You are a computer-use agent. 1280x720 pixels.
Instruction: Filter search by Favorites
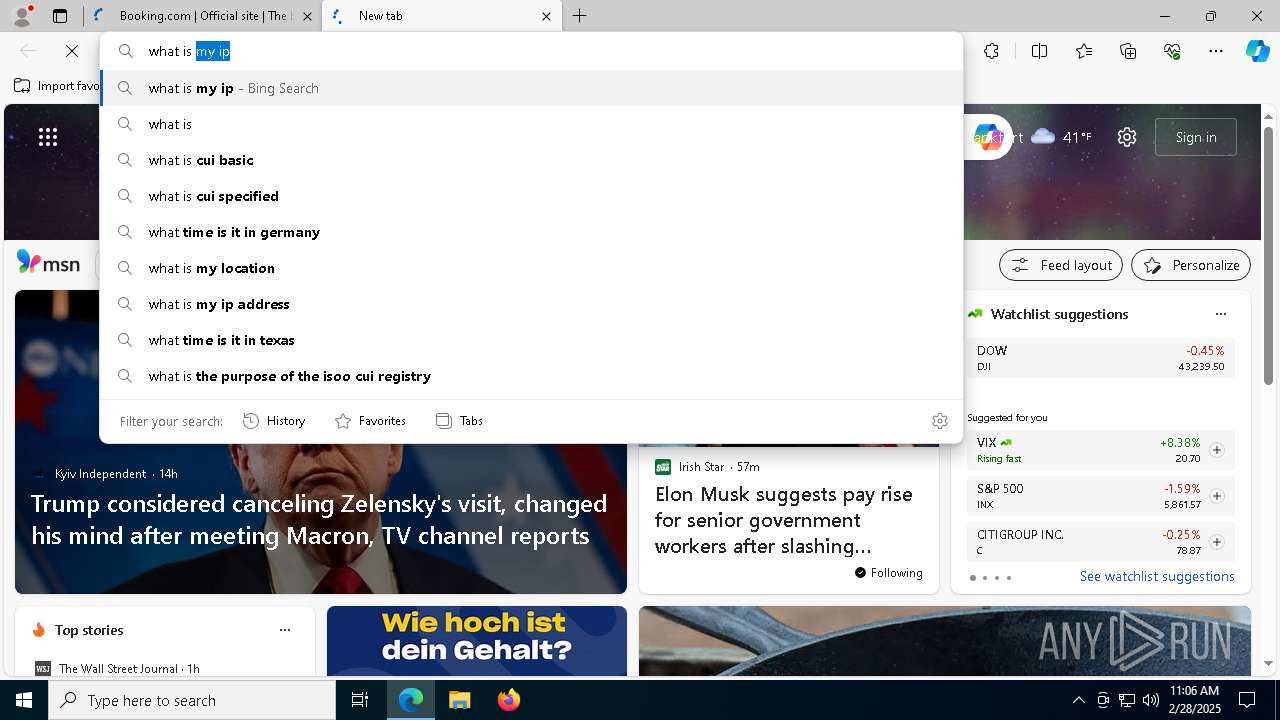point(370,421)
